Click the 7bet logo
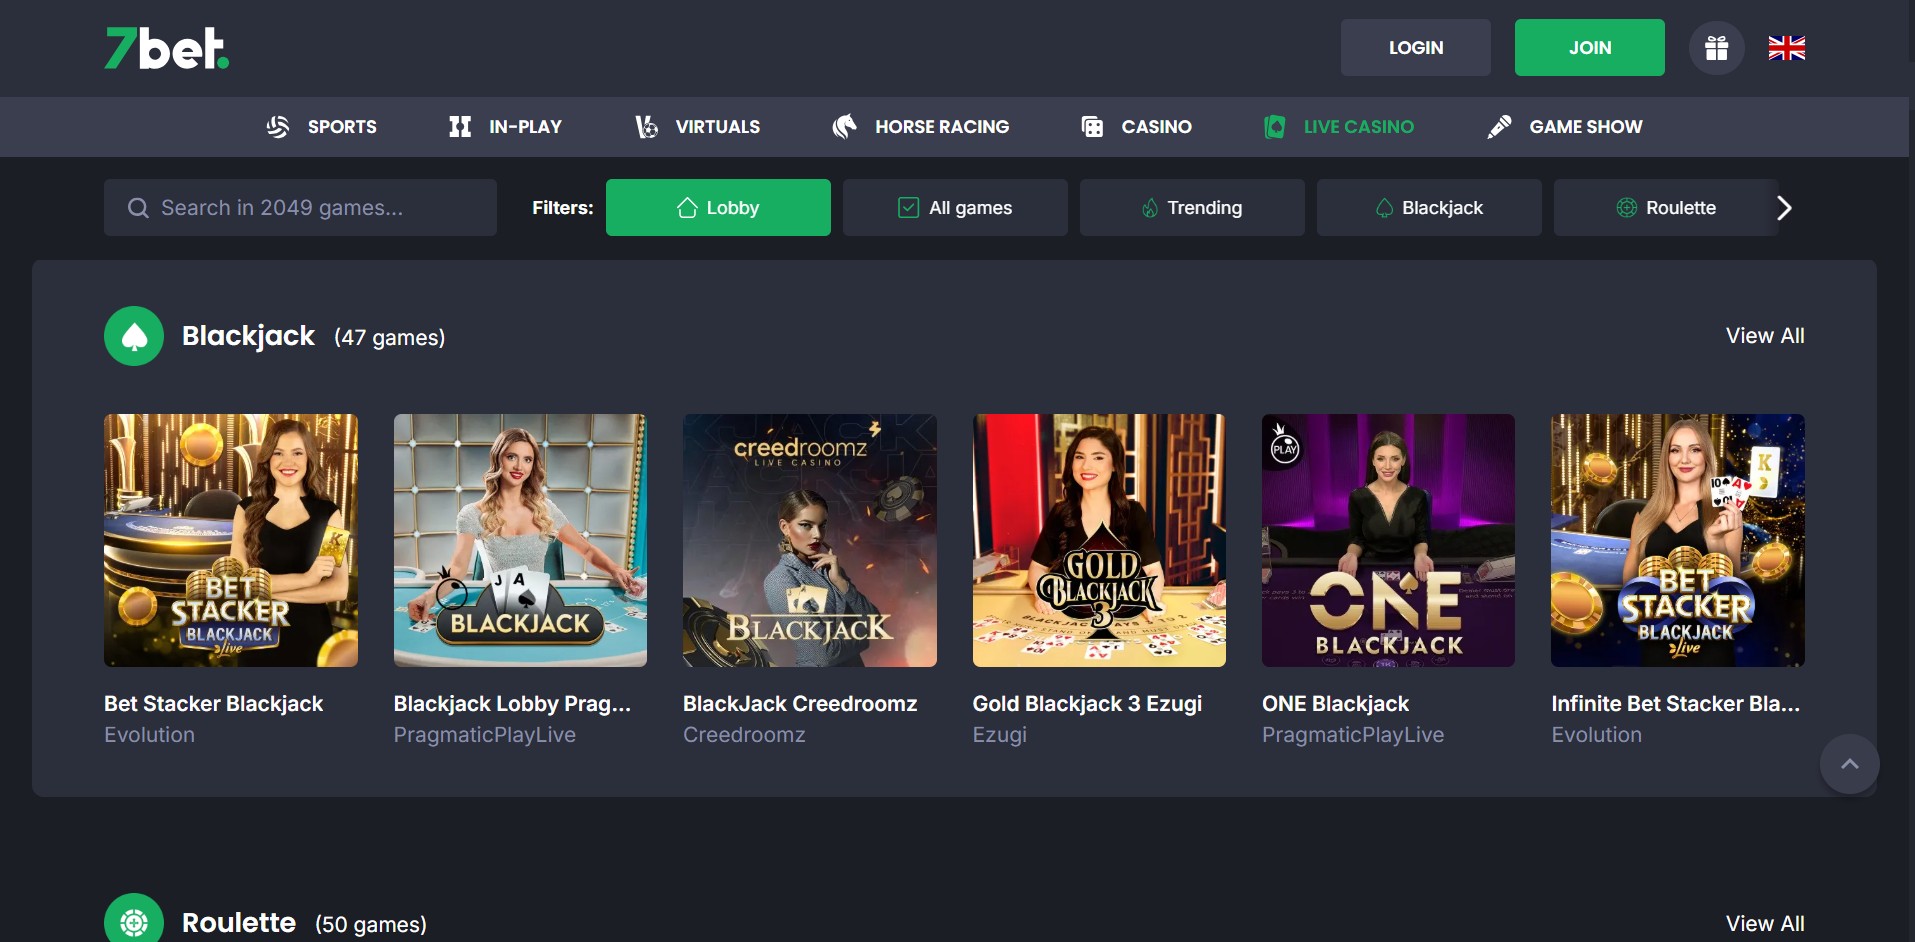1915x942 pixels. pos(167,48)
